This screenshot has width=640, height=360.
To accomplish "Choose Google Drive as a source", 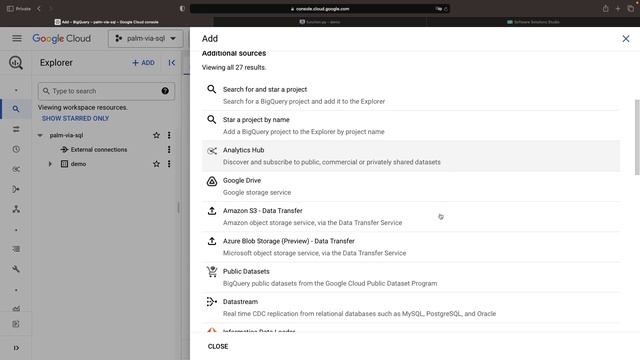I will [411, 186].
